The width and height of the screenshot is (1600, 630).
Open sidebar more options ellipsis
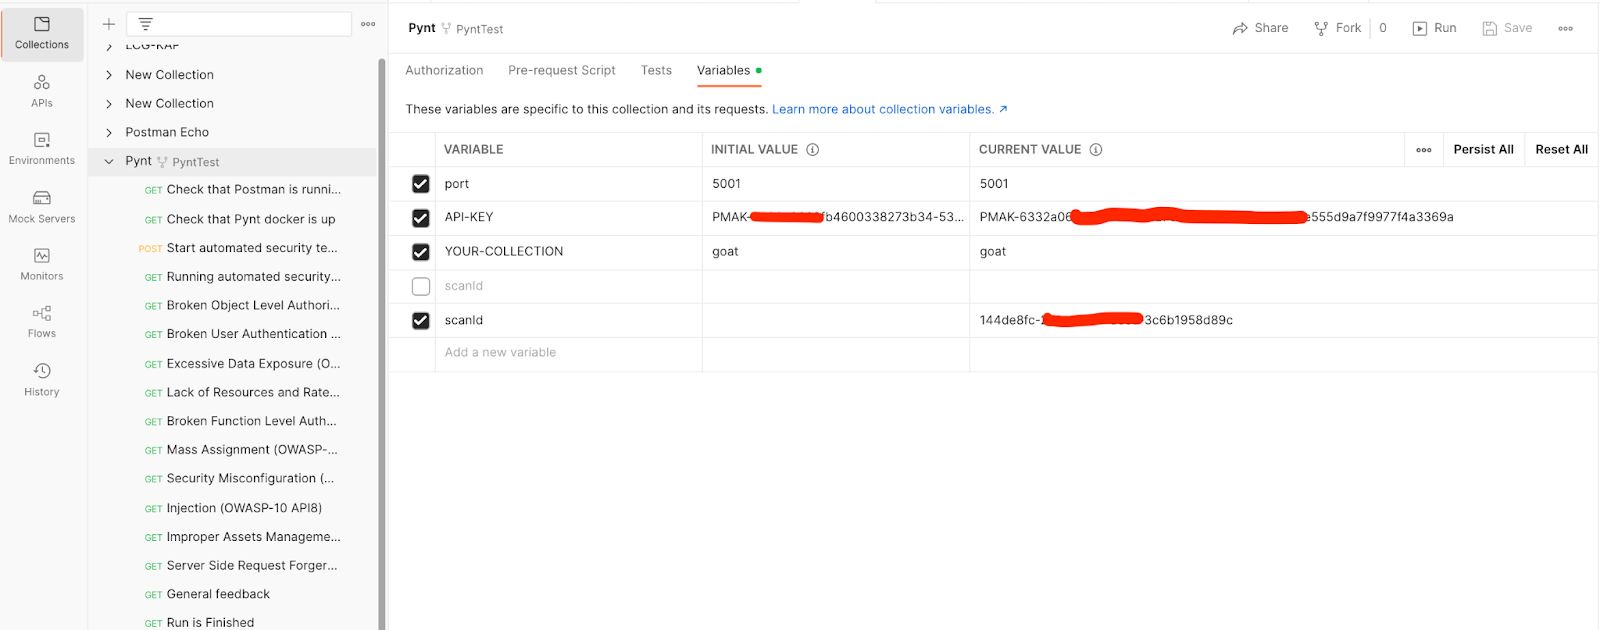tap(368, 24)
